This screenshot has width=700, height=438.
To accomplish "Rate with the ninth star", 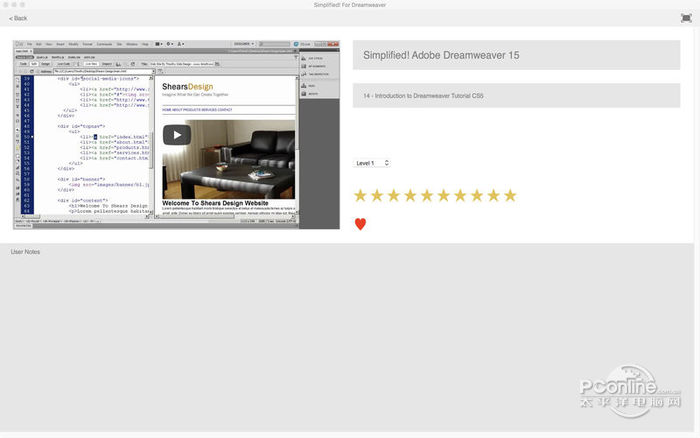I will click(x=494, y=196).
